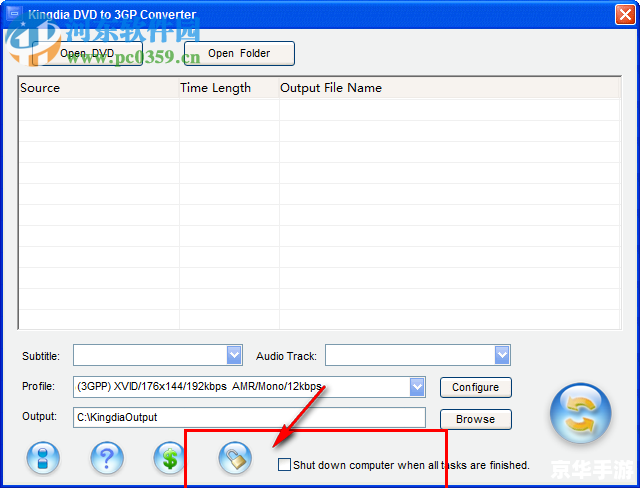The width and height of the screenshot is (640, 488).
Task: Click the green dollar purchase icon
Action: coord(170,458)
